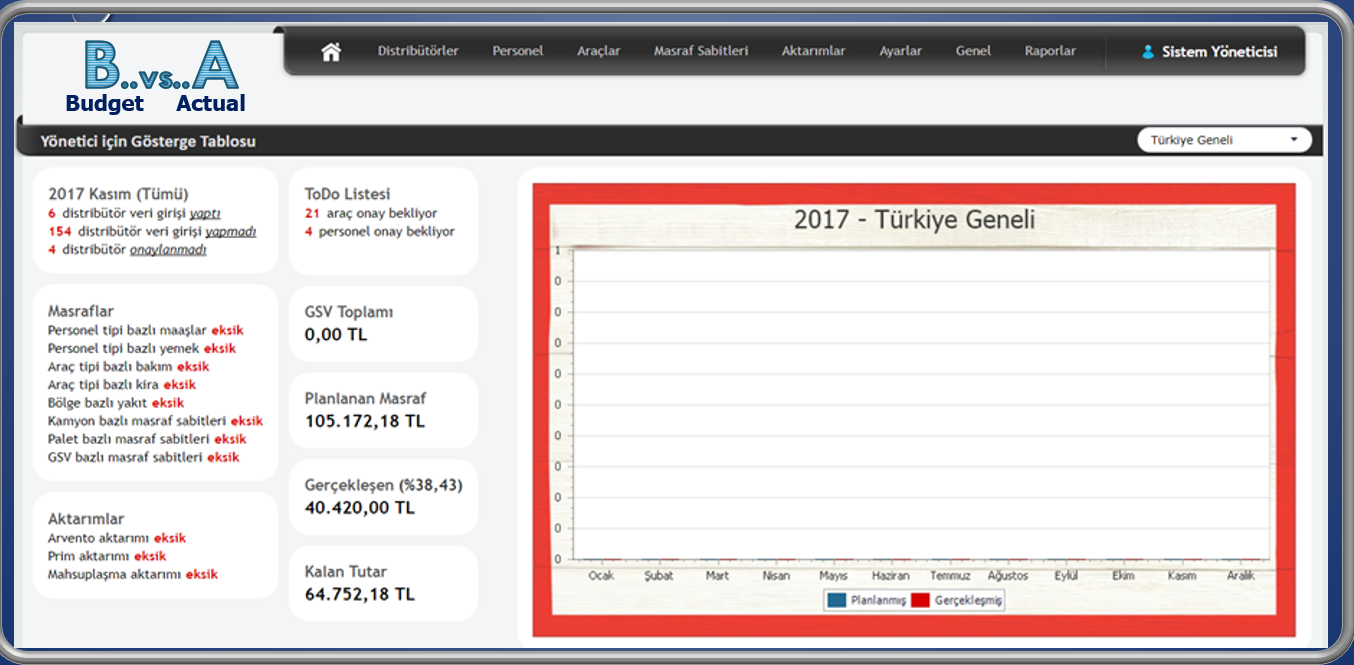Viewport: 1354px width, 665px height.
Task: Open the Genel menu
Action: click(x=973, y=51)
